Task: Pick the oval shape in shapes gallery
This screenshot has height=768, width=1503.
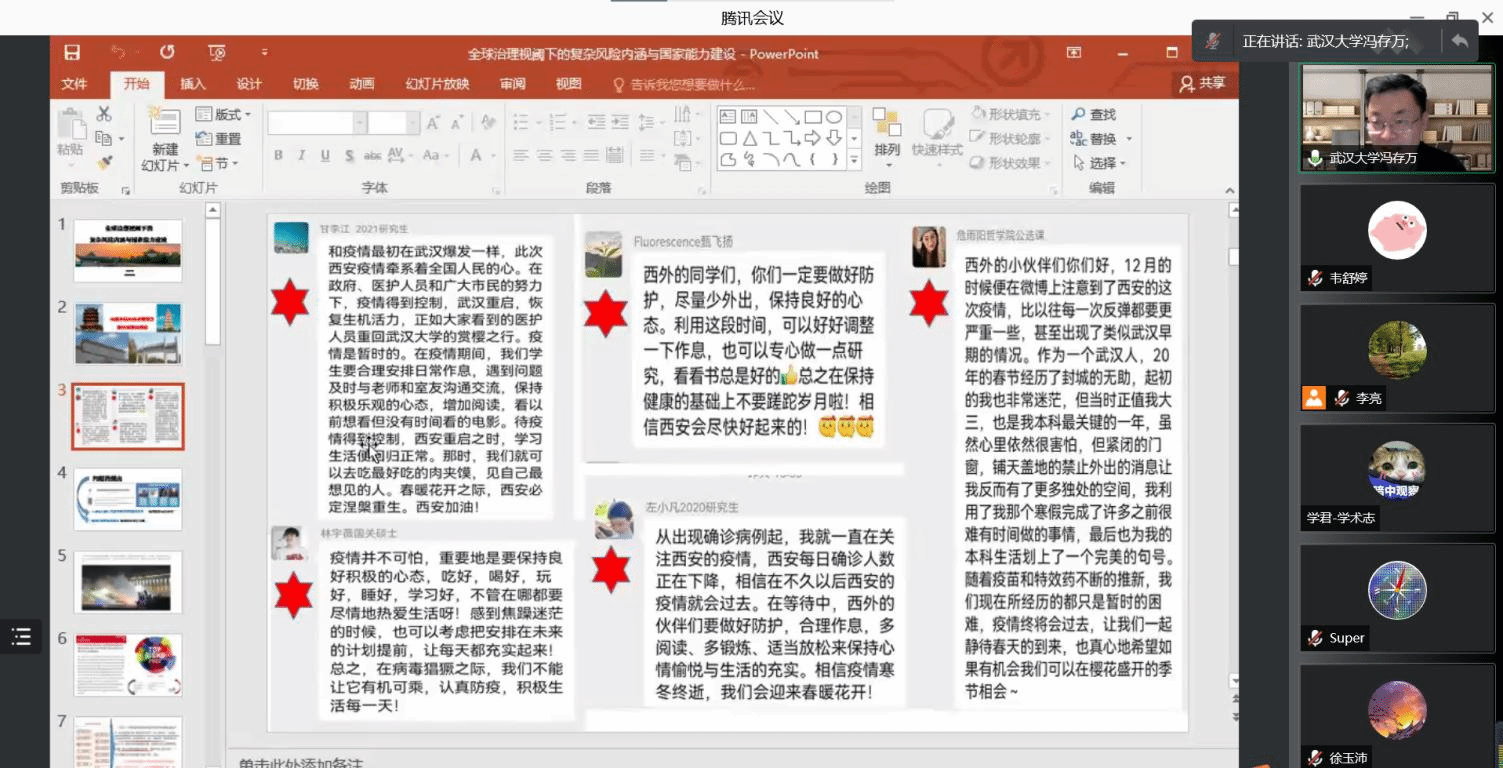Action: click(833, 116)
